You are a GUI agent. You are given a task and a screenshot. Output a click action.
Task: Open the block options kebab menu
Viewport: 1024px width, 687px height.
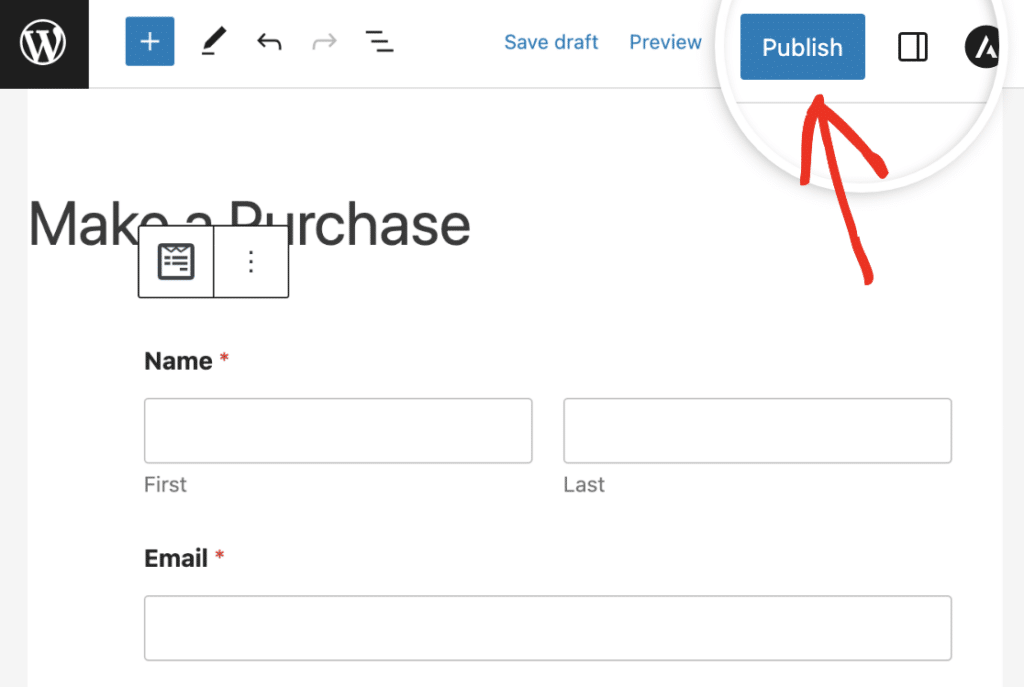[x=250, y=261]
